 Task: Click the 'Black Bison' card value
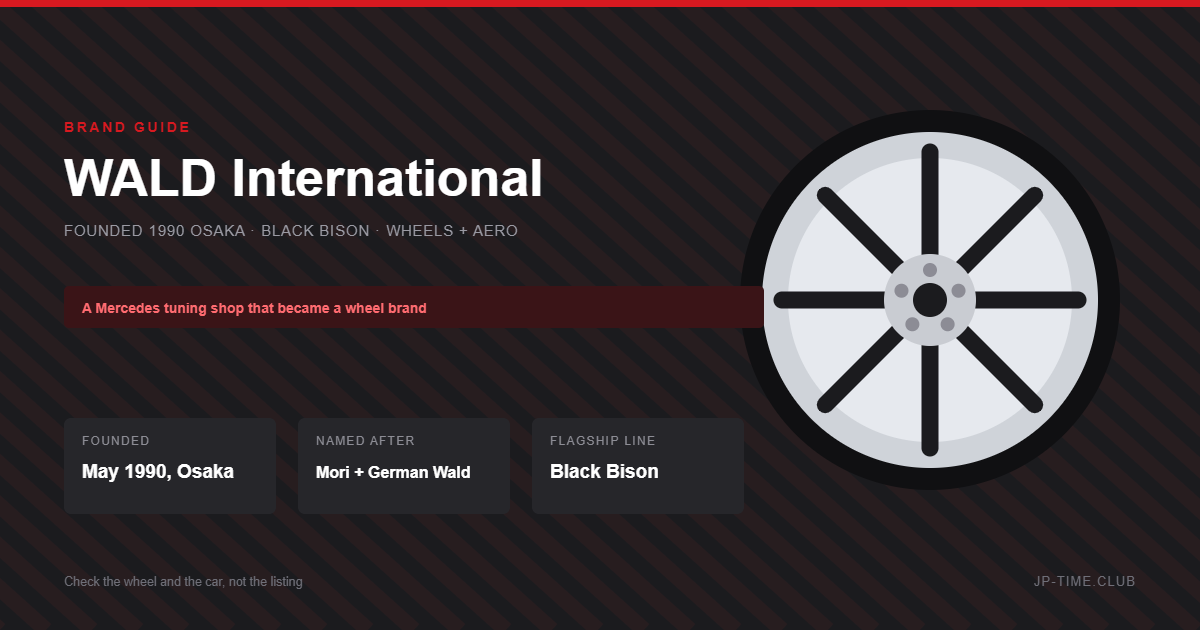coord(604,472)
